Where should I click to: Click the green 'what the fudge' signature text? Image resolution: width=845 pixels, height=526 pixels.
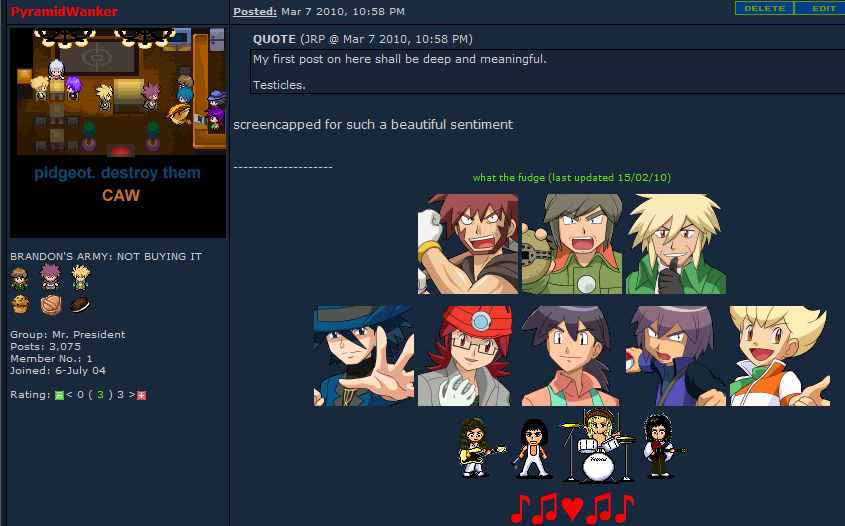[x=572, y=177]
